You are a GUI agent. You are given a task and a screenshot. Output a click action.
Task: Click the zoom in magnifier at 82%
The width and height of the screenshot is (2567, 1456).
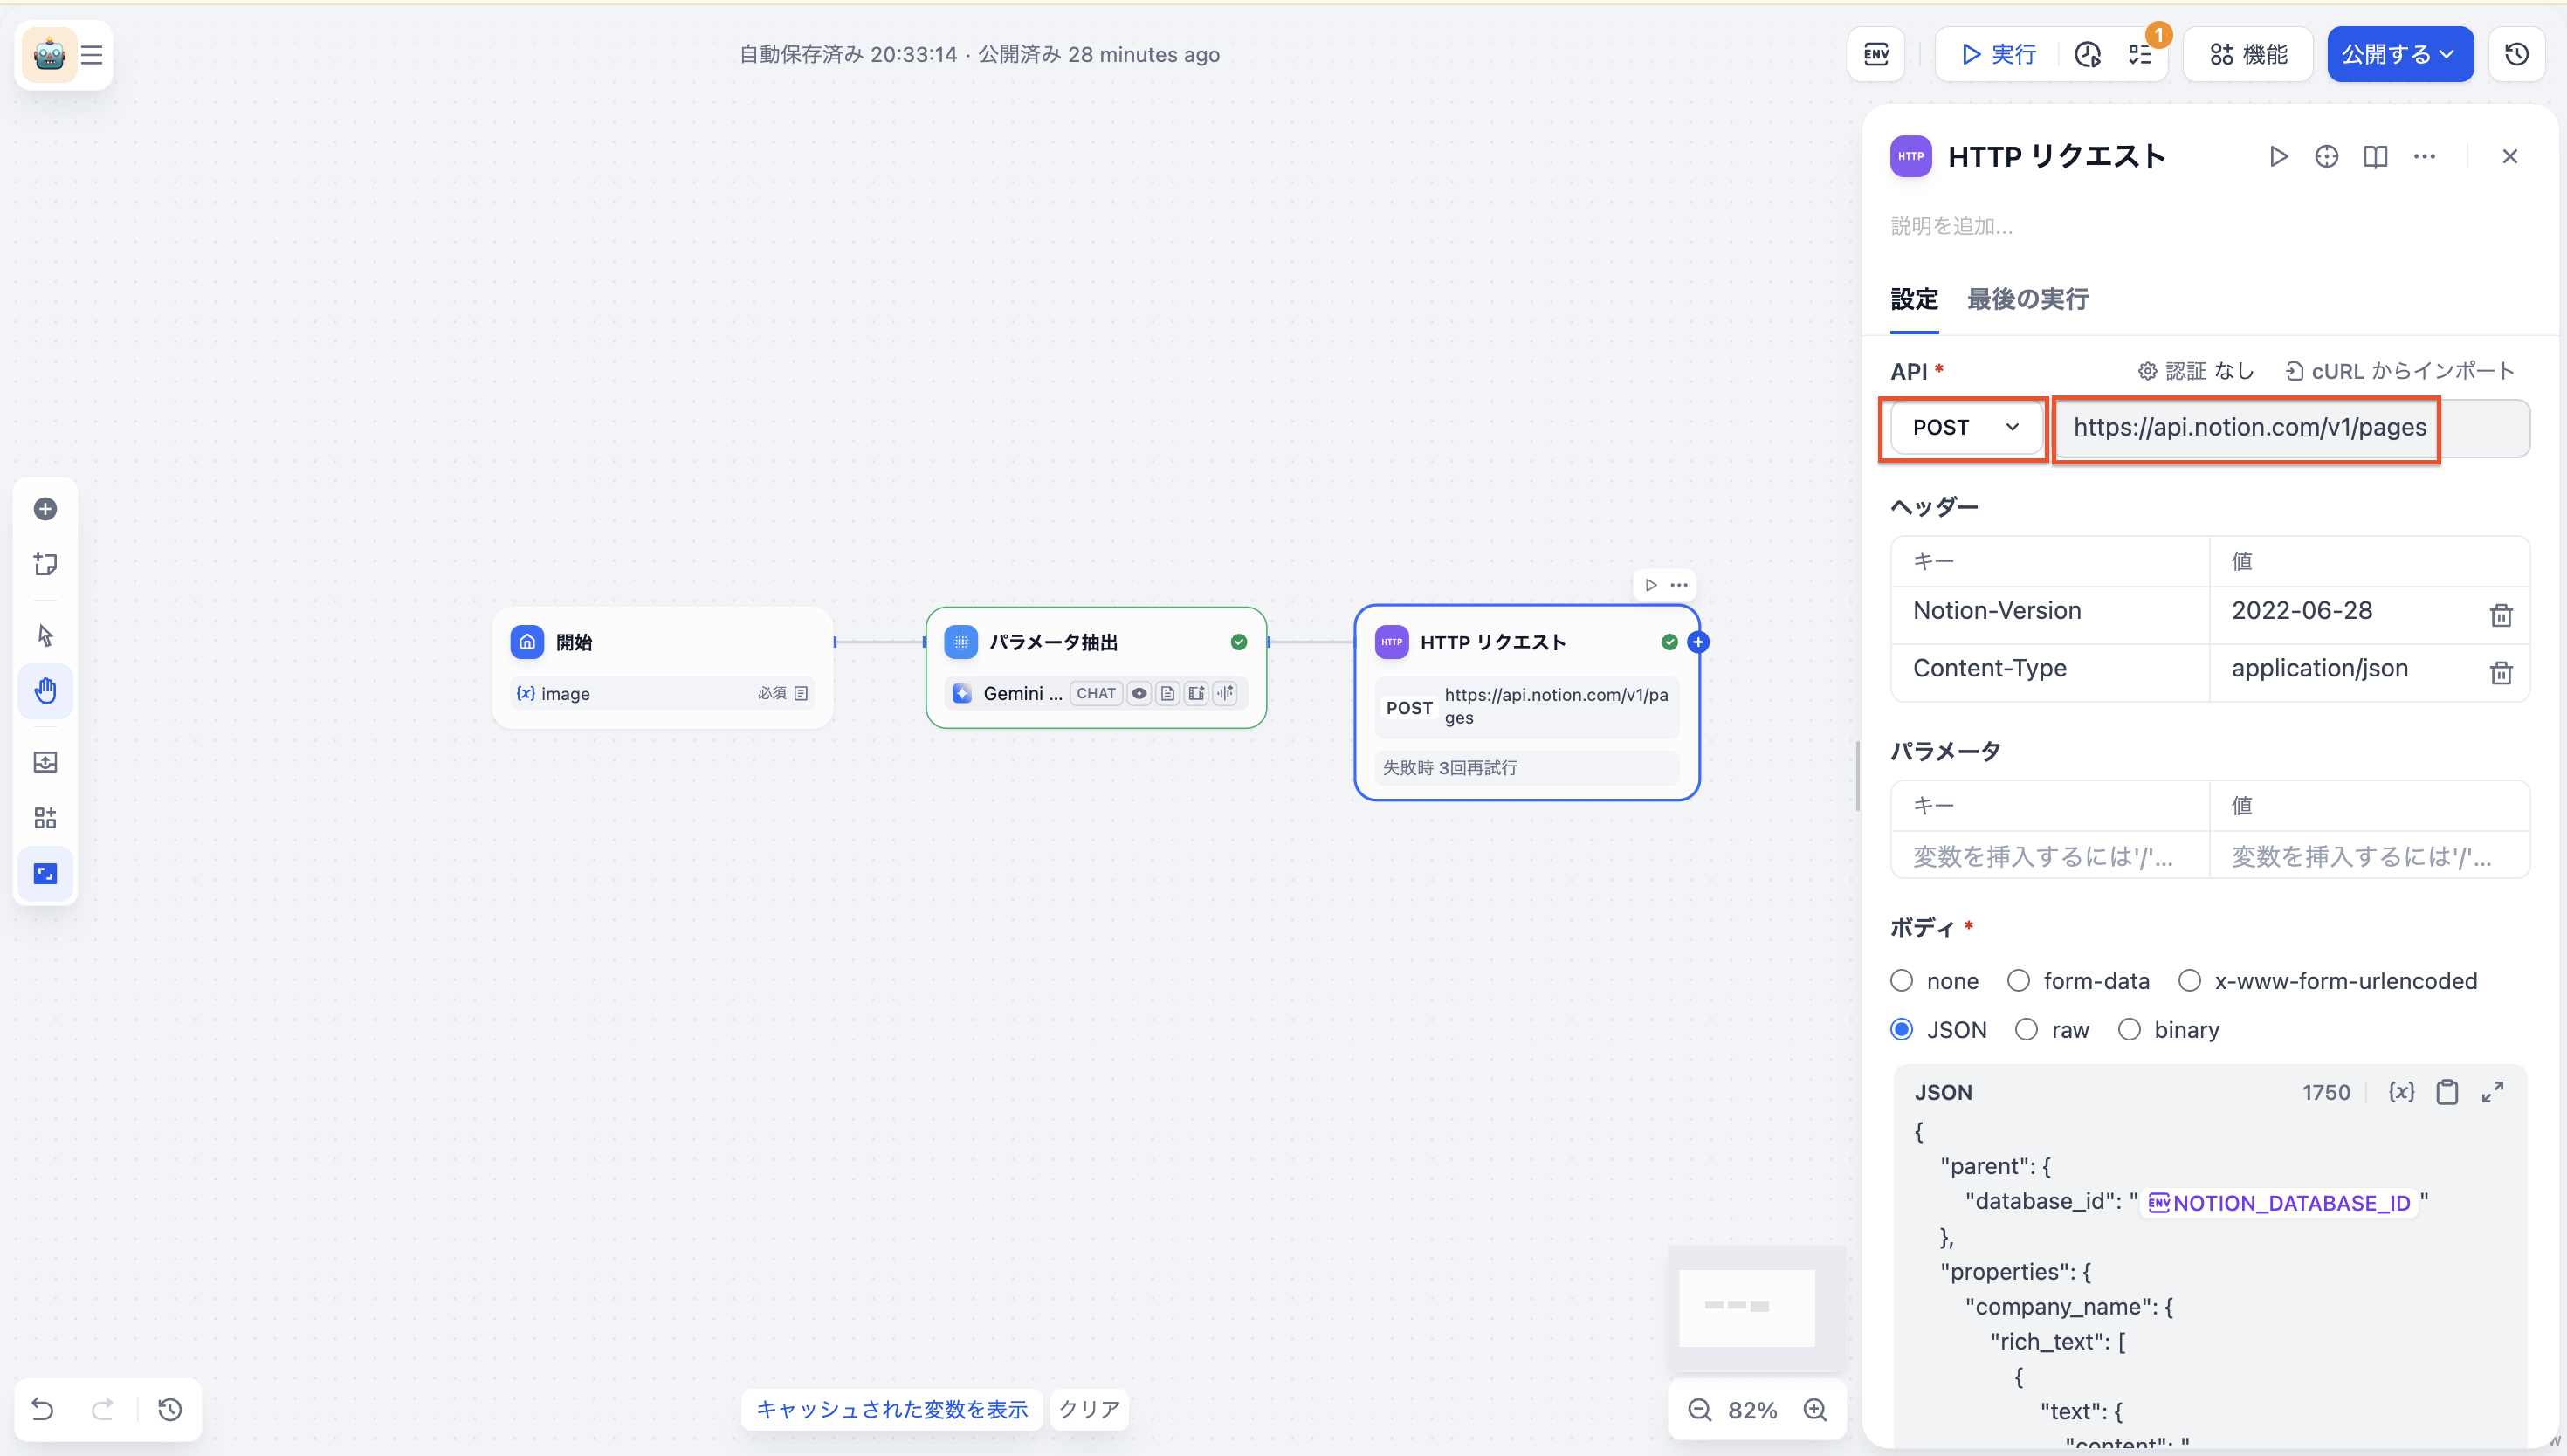point(1815,1410)
